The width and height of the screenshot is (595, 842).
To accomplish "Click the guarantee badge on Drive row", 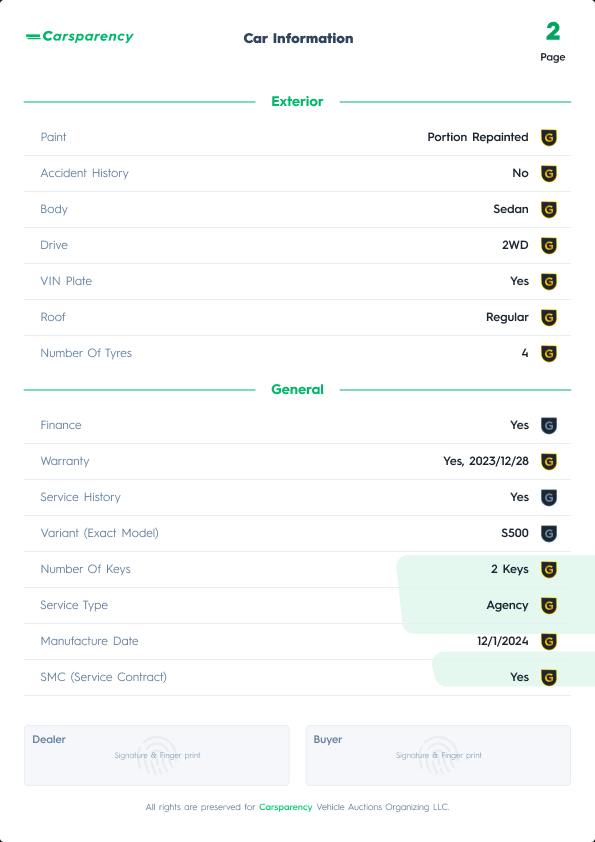I will point(548,245).
